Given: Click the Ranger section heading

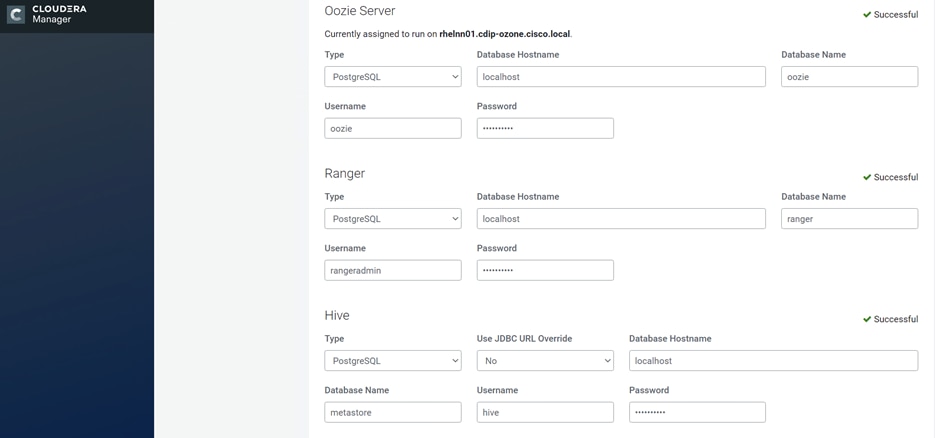Looking at the screenshot, I should click(345, 173).
